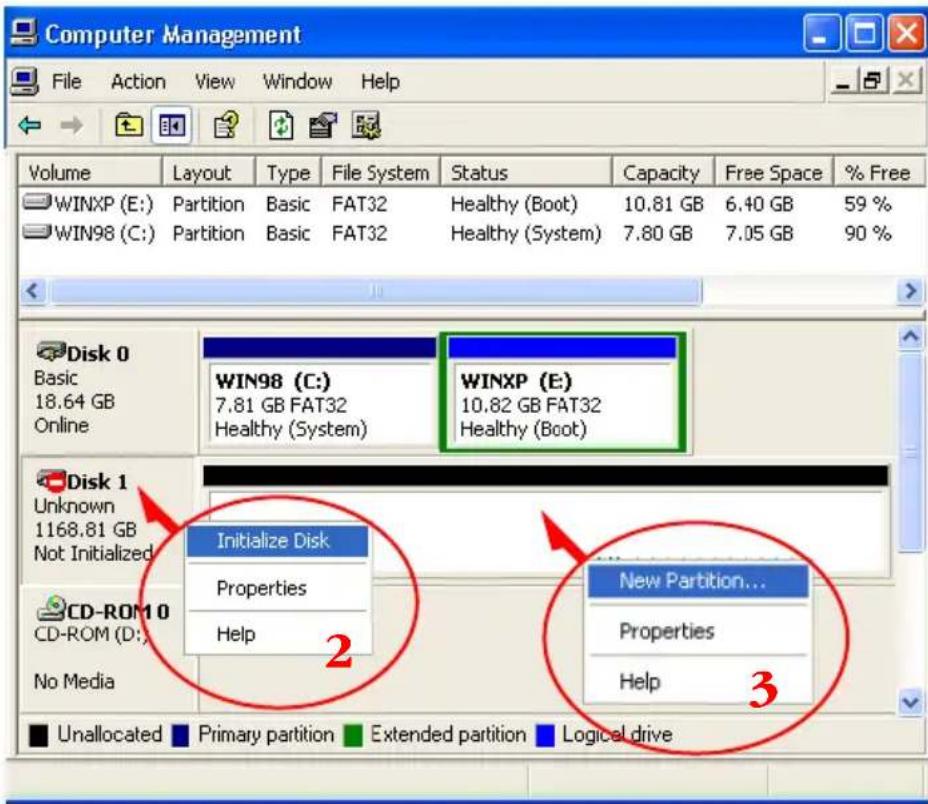Click the '10.81 GB' capacity cell

click(x=663, y=204)
